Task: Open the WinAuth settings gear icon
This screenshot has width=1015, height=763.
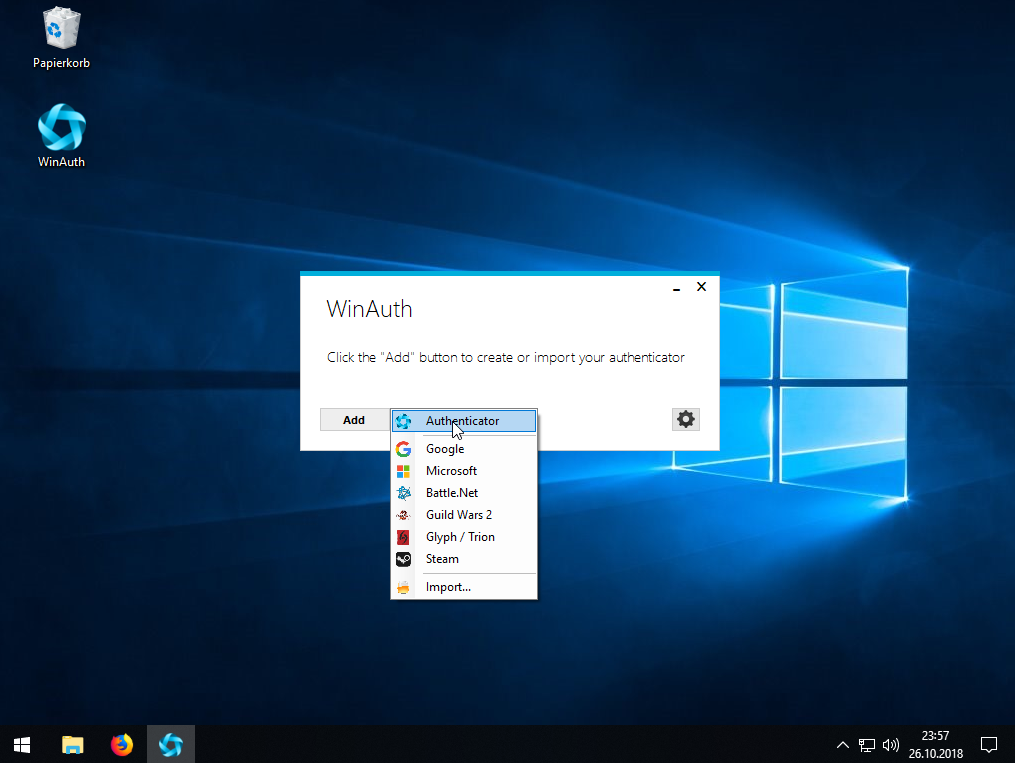Action: (685, 419)
